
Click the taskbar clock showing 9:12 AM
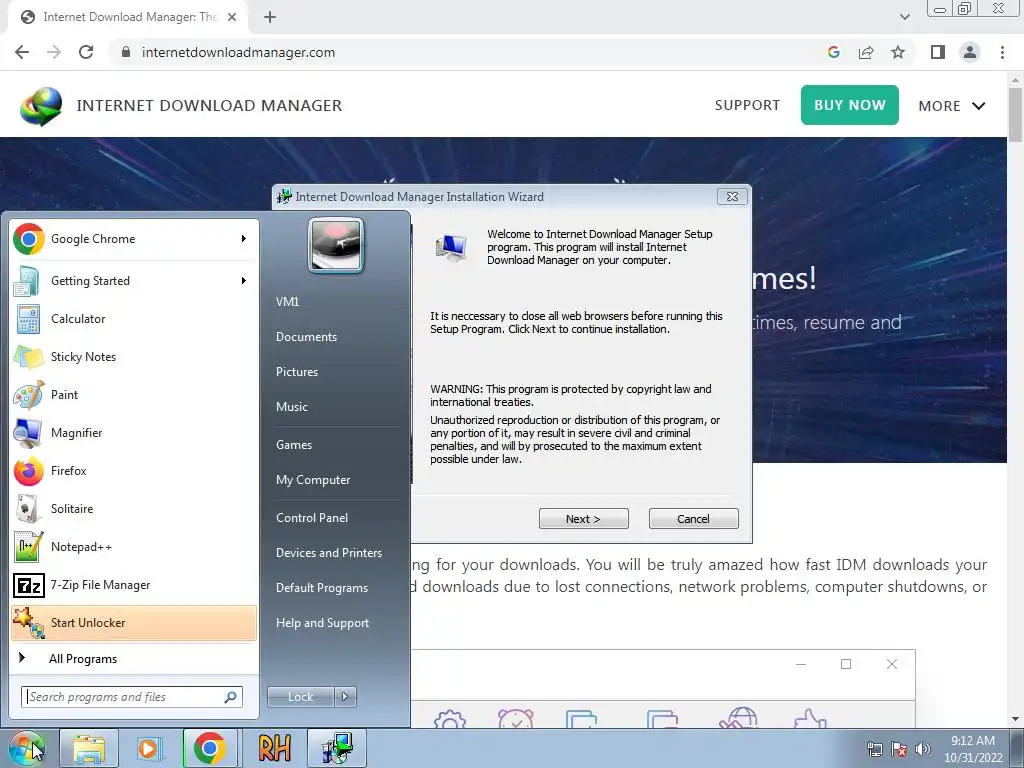[973, 749]
